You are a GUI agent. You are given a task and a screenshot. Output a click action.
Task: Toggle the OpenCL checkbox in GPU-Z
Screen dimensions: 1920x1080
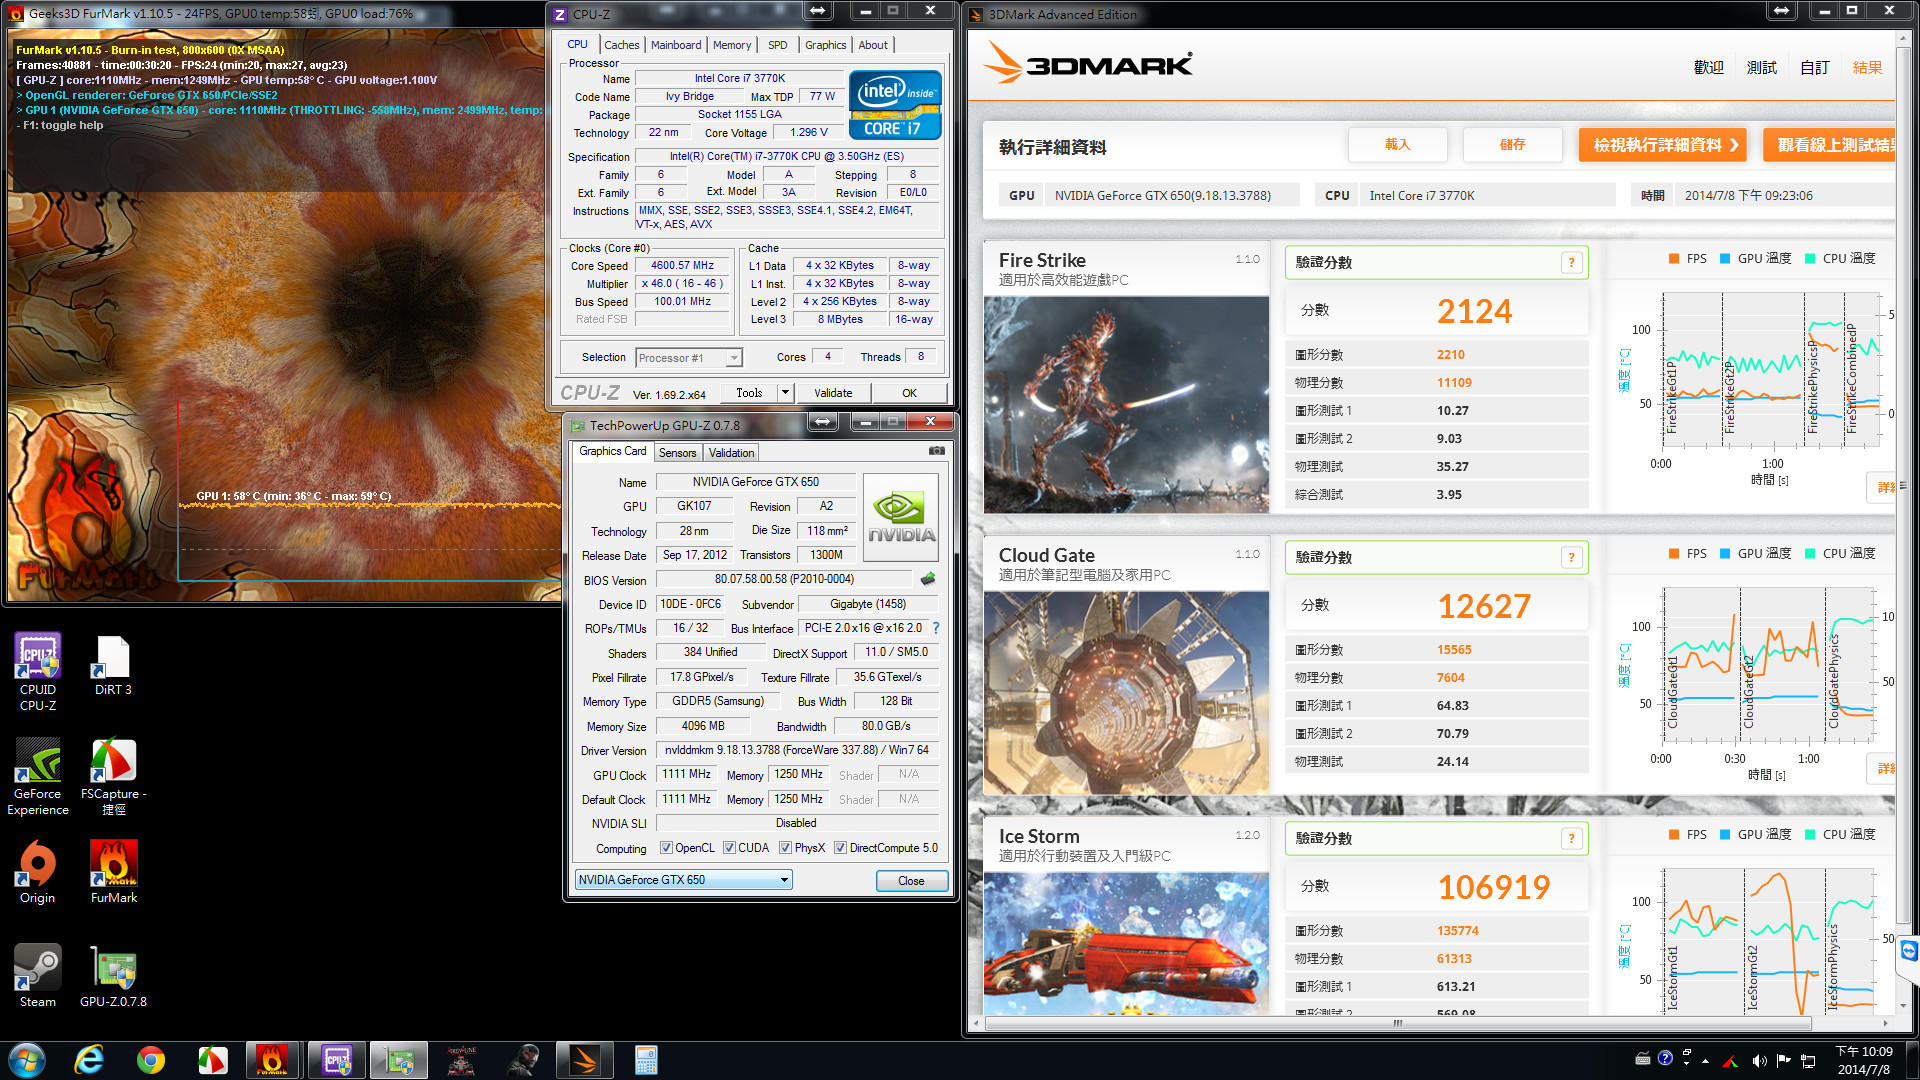[x=666, y=848]
